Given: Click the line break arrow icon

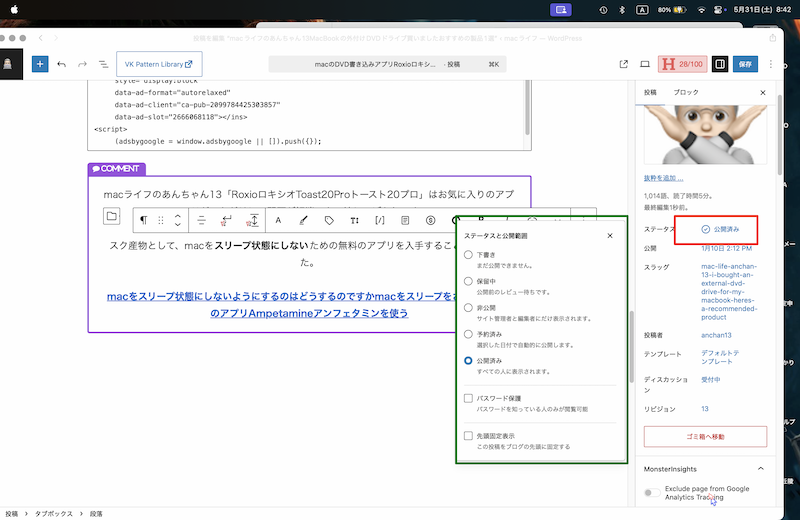Looking at the screenshot, I should [x=226, y=220].
